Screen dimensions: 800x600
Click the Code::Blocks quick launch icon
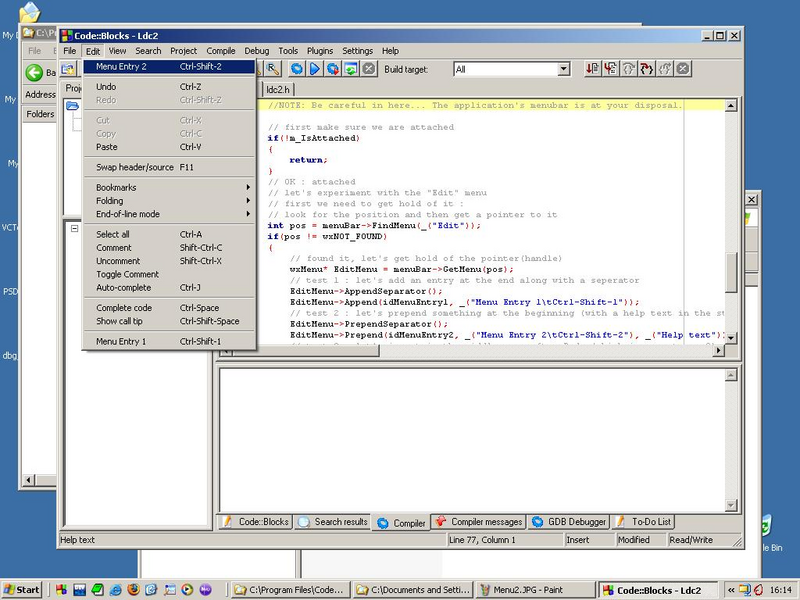[x=61, y=590]
